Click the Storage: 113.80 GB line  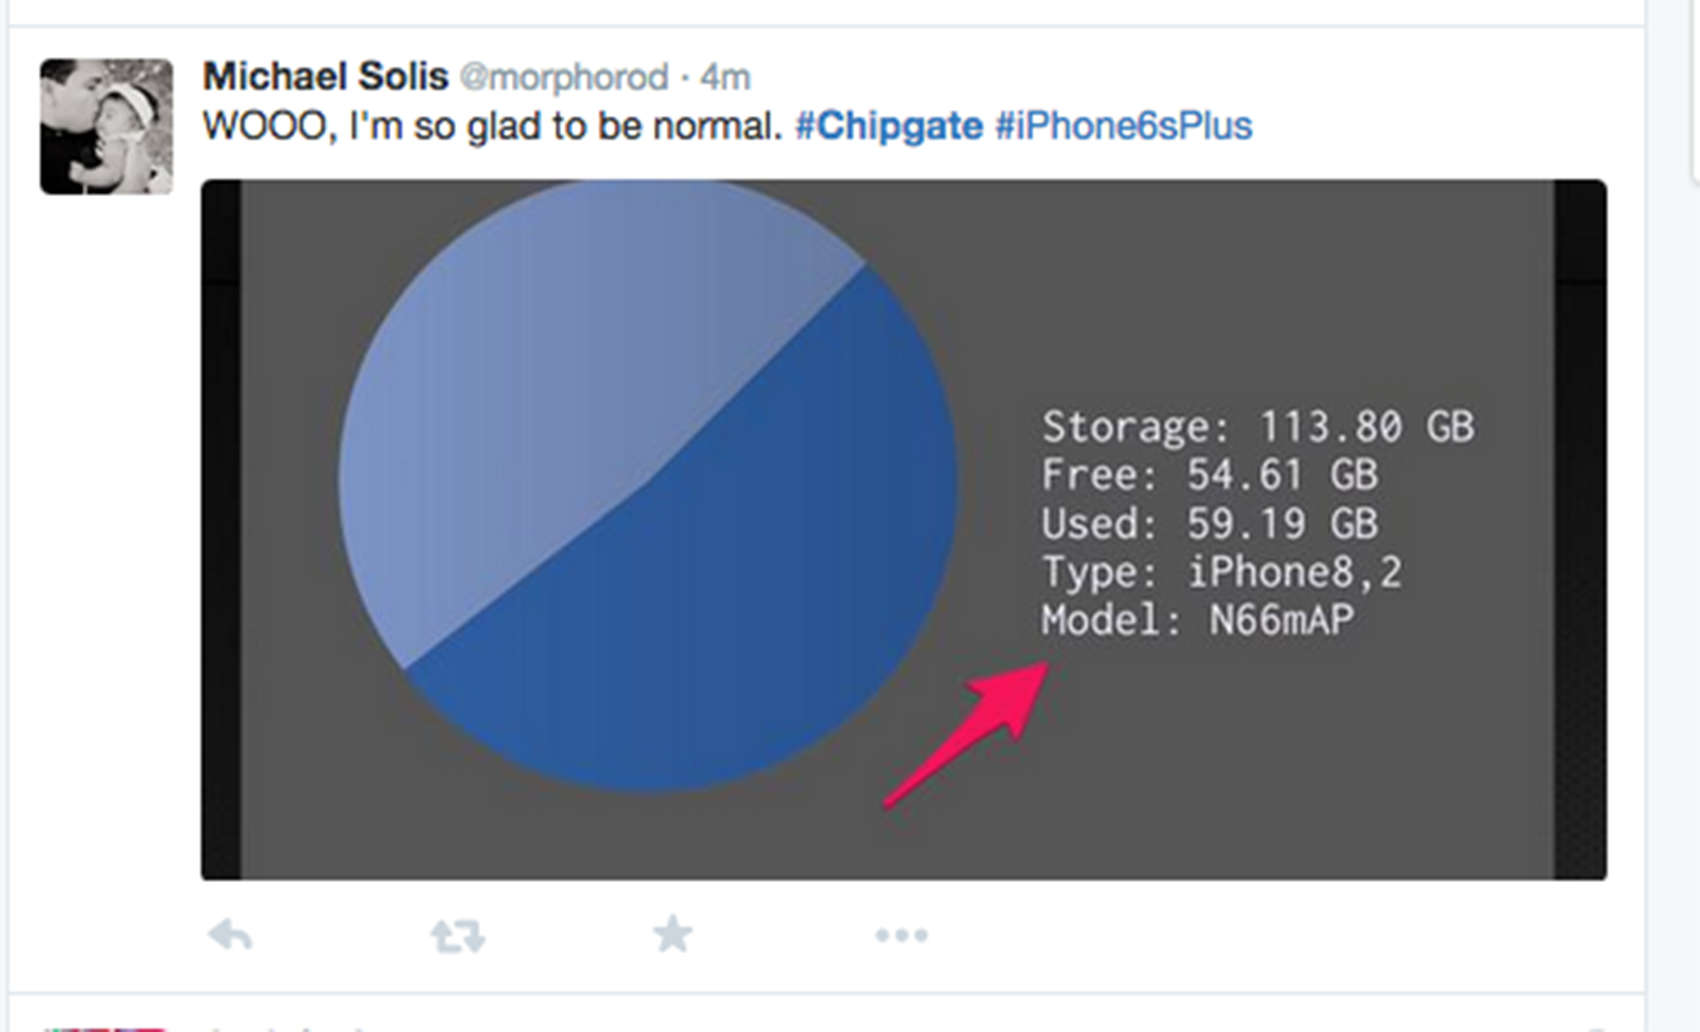(x=1257, y=427)
